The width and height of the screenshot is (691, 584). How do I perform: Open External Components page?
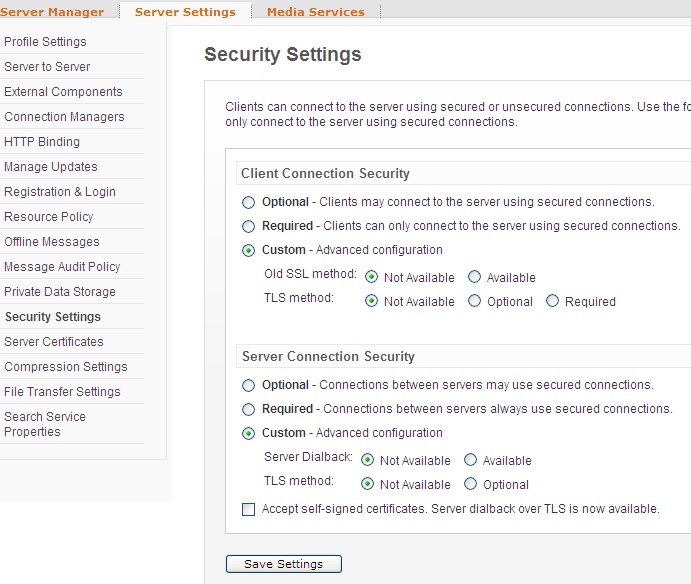[x=63, y=92]
